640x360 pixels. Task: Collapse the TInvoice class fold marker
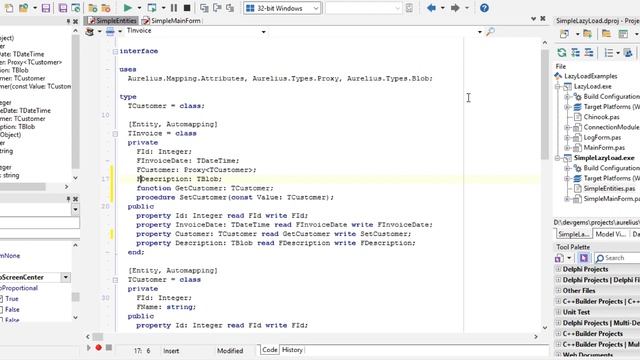(115, 134)
